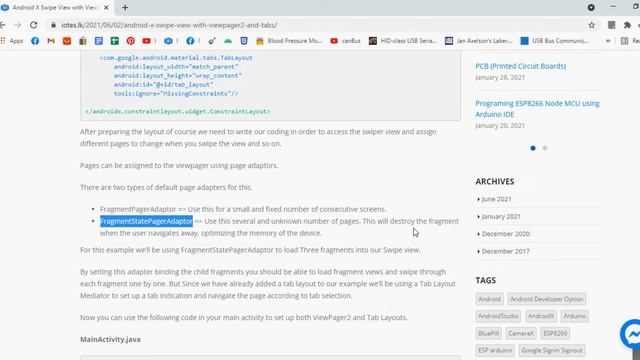The image size is (640, 360).
Task: Open the Android robot bookmark
Action: click(228, 41)
